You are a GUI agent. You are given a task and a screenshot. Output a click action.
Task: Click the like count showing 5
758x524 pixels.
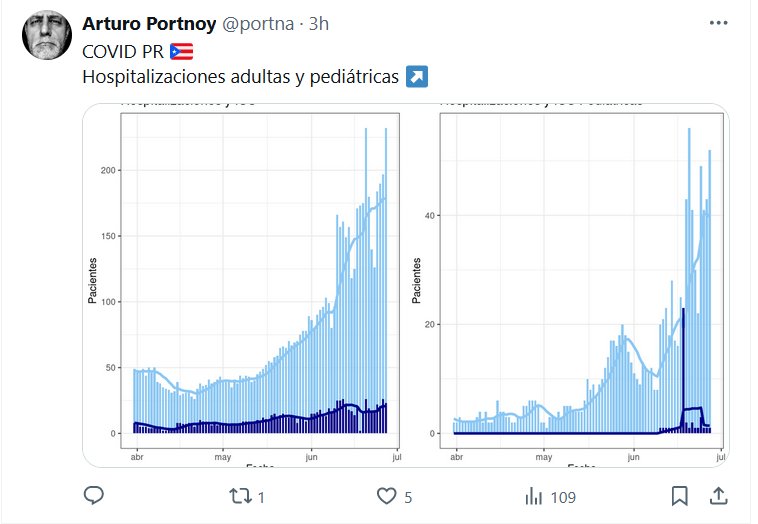pyautogui.click(x=408, y=496)
